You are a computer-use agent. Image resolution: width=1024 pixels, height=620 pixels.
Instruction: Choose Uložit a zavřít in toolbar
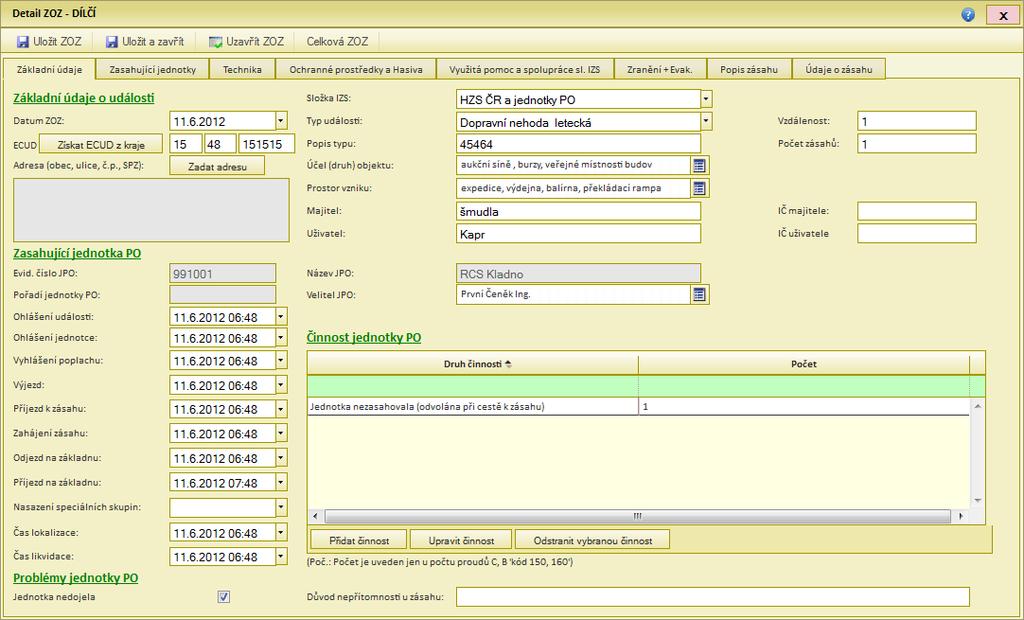[x=145, y=41]
